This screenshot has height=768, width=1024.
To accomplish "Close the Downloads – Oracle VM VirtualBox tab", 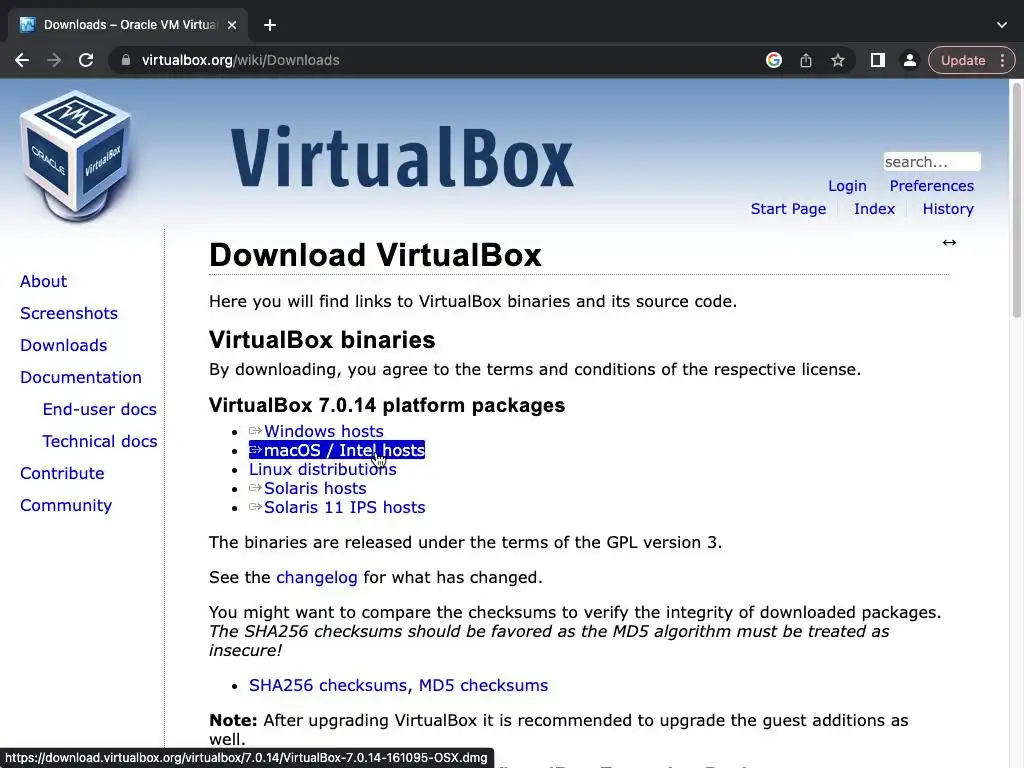I will tap(232, 25).
